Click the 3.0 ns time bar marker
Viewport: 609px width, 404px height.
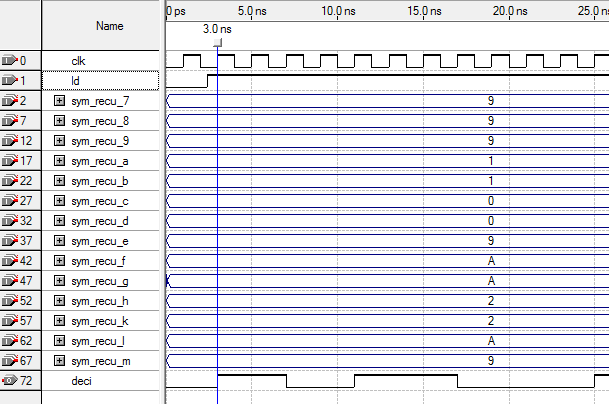[217, 41]
